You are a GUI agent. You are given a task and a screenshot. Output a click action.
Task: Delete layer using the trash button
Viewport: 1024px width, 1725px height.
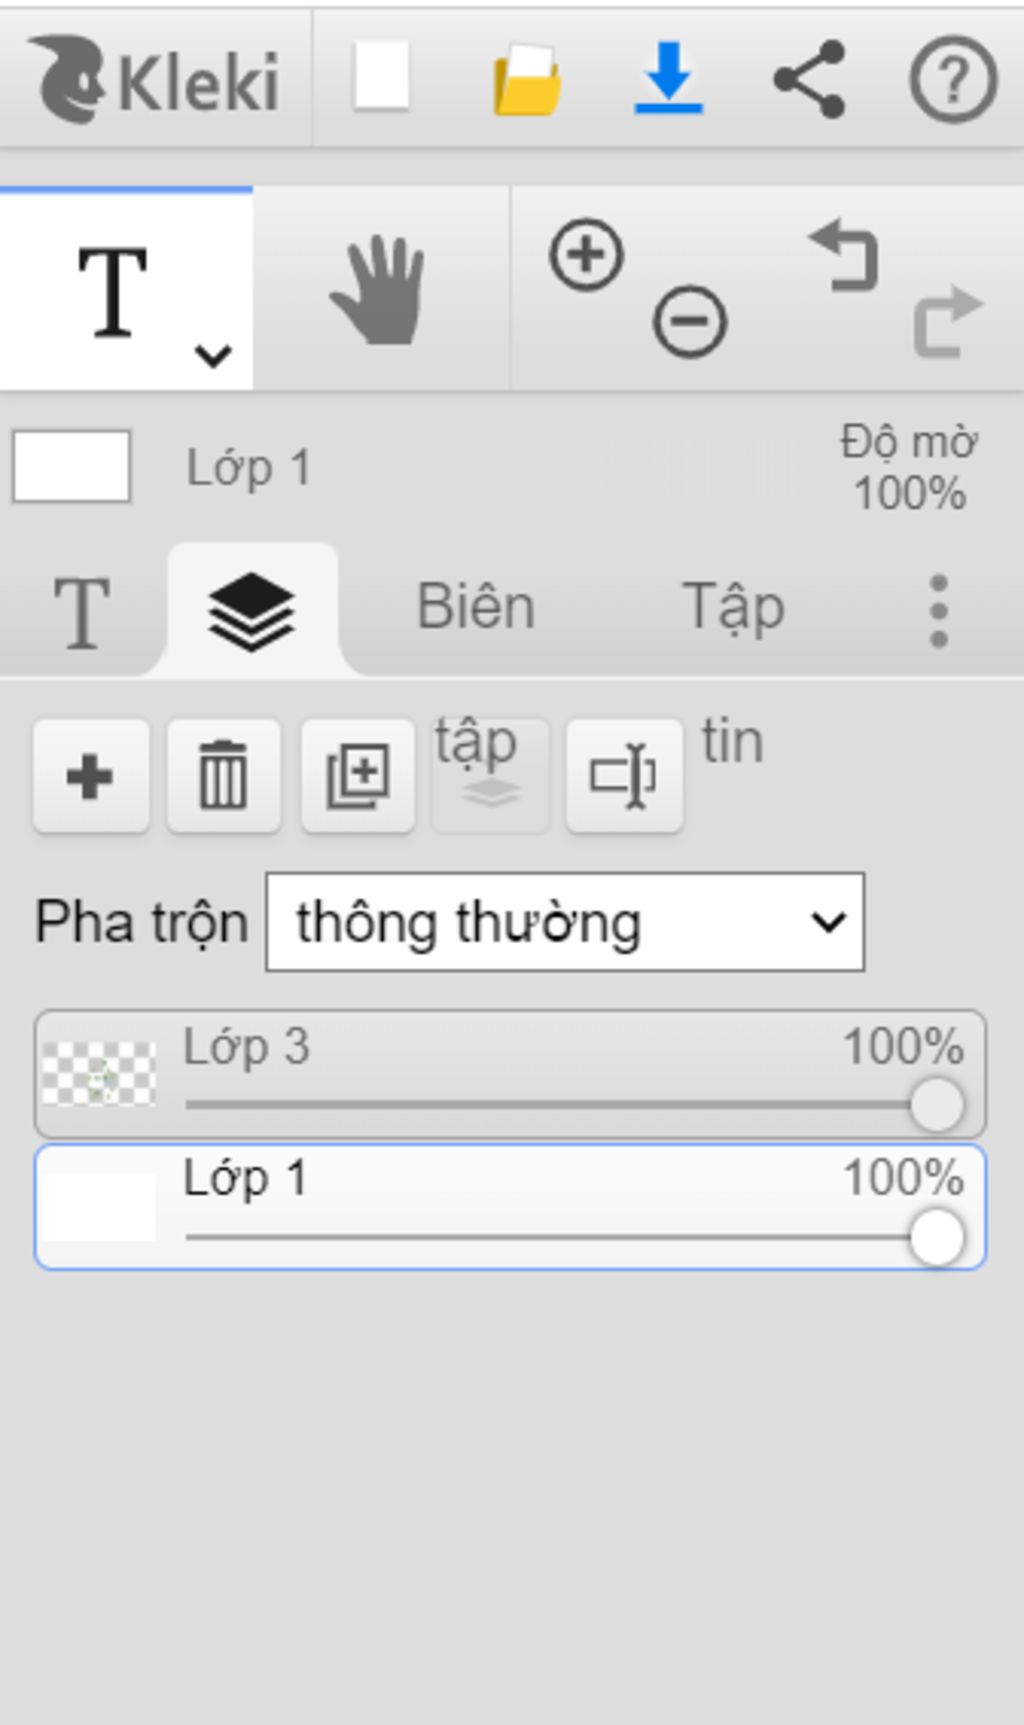click(x=223, y=776)
